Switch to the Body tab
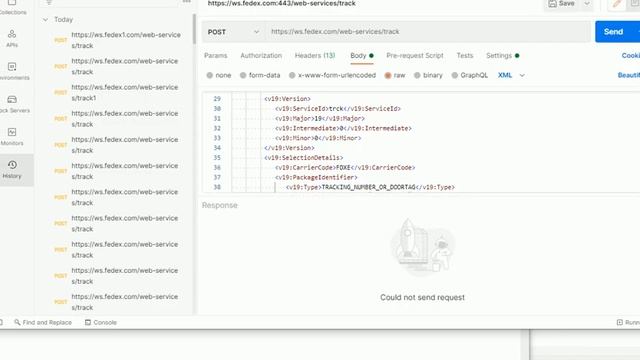 tap(362, 56)
